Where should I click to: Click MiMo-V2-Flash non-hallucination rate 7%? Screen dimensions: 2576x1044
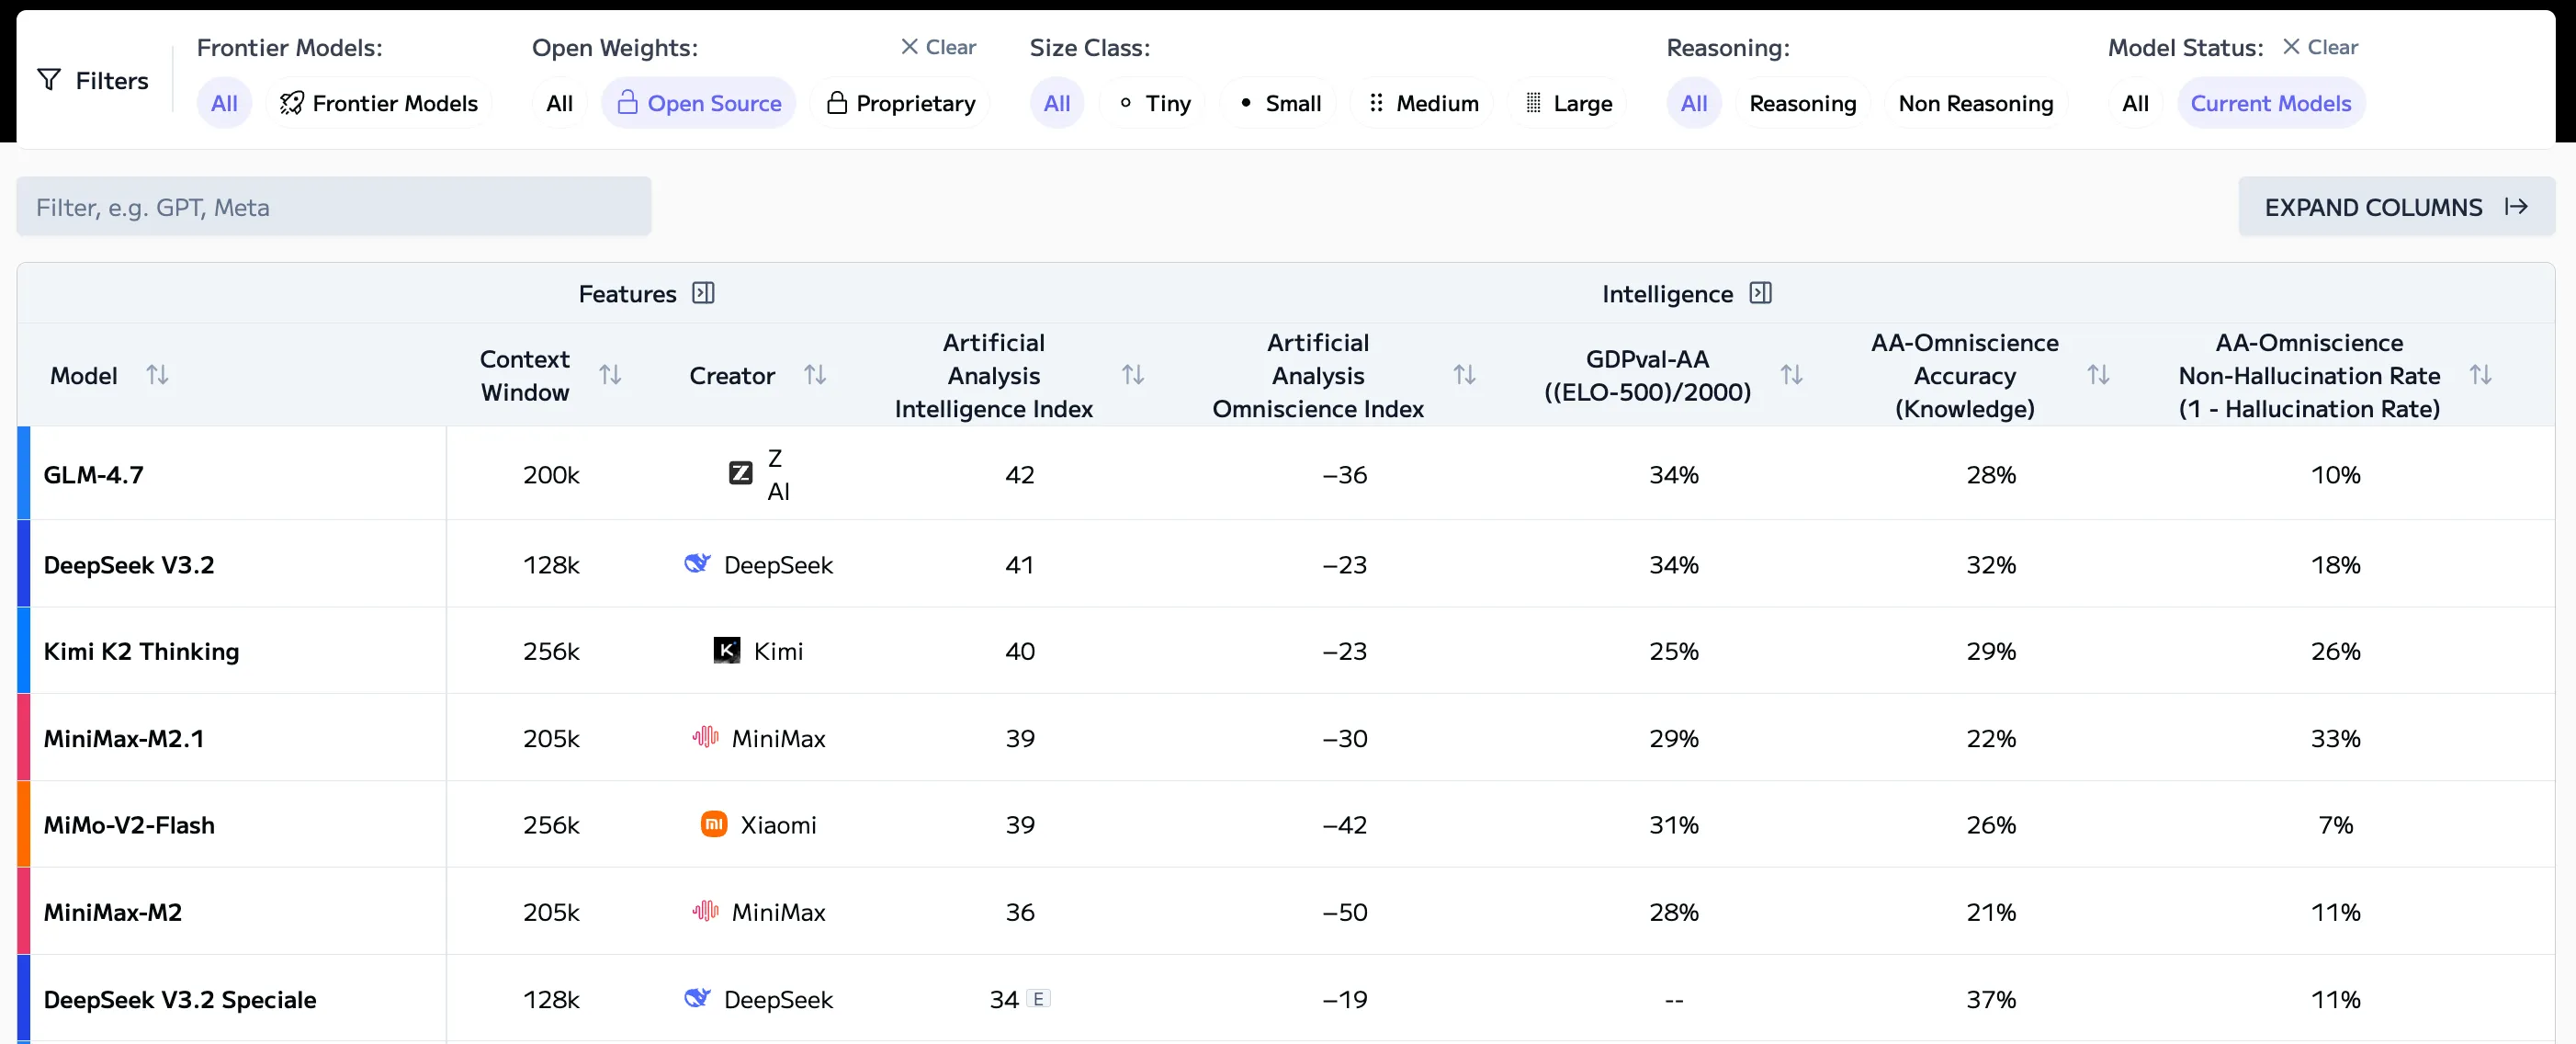[x=2335, y=825]
